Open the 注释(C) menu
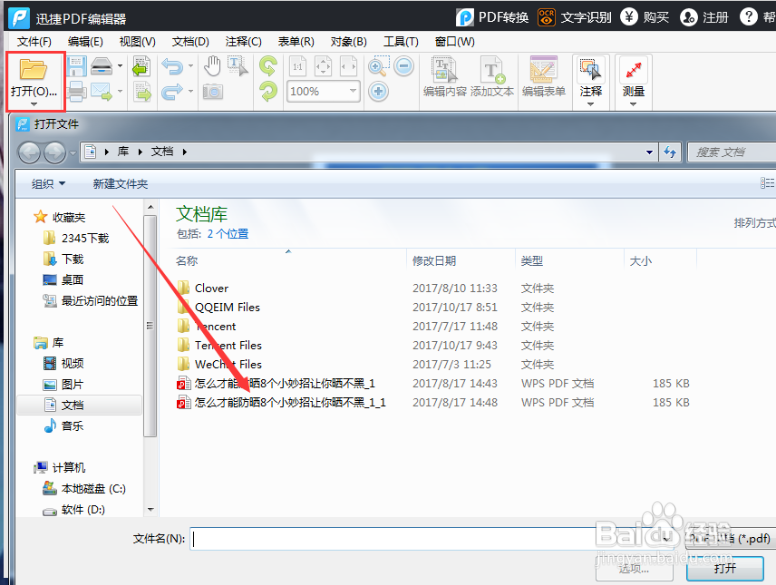 click(243, 42)
